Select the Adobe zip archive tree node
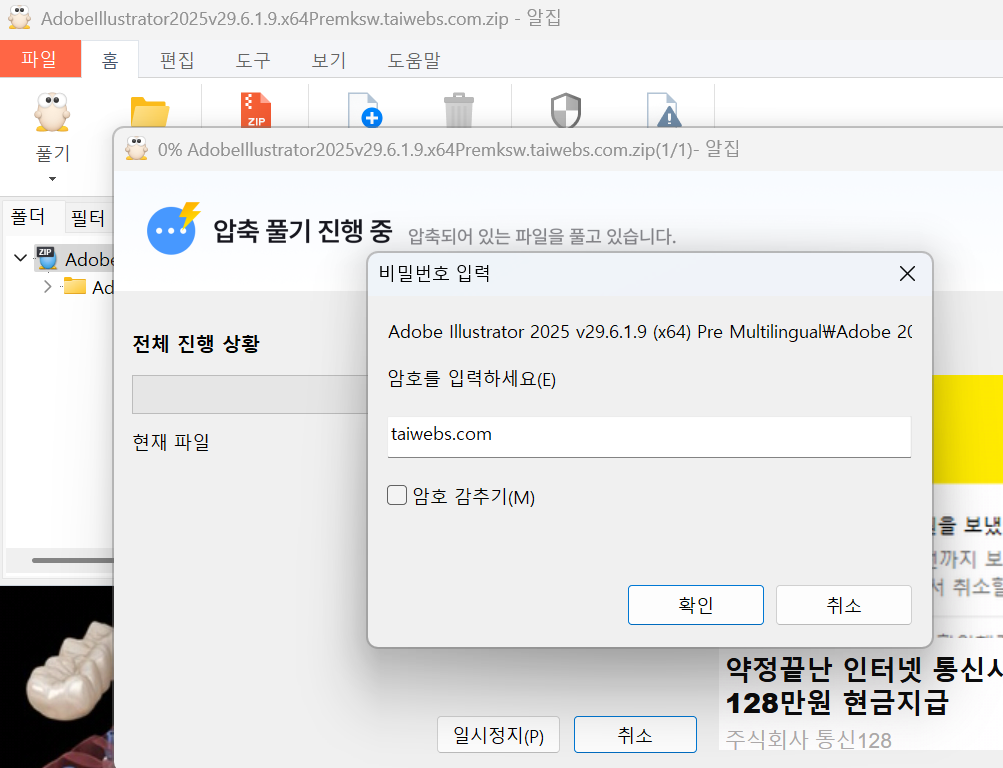The height and width of the screenshot is (768, 1003). point(75,259)
